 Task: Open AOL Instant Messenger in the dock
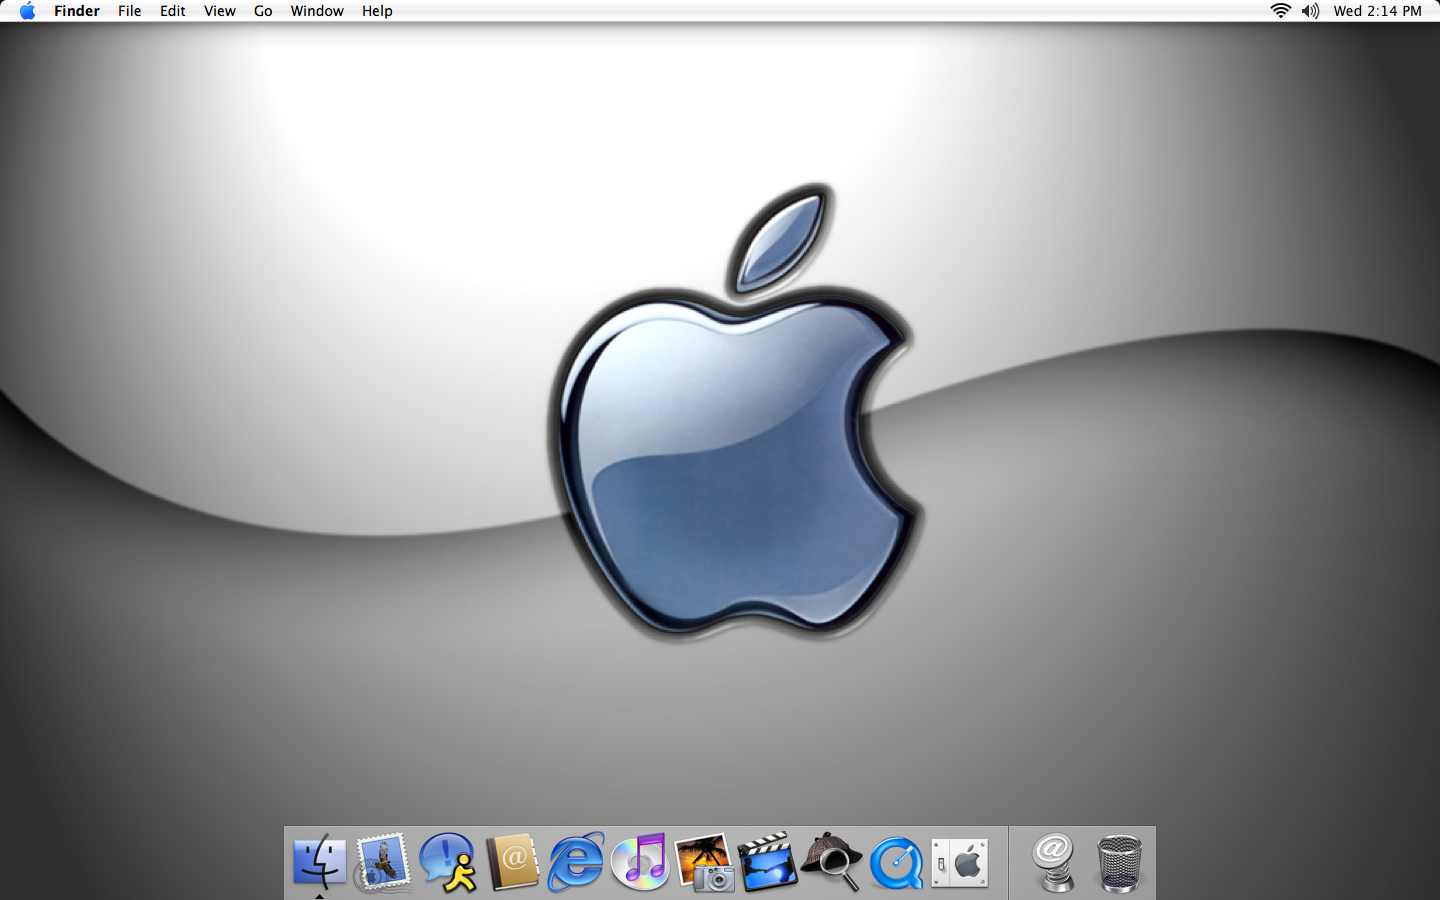447,861
